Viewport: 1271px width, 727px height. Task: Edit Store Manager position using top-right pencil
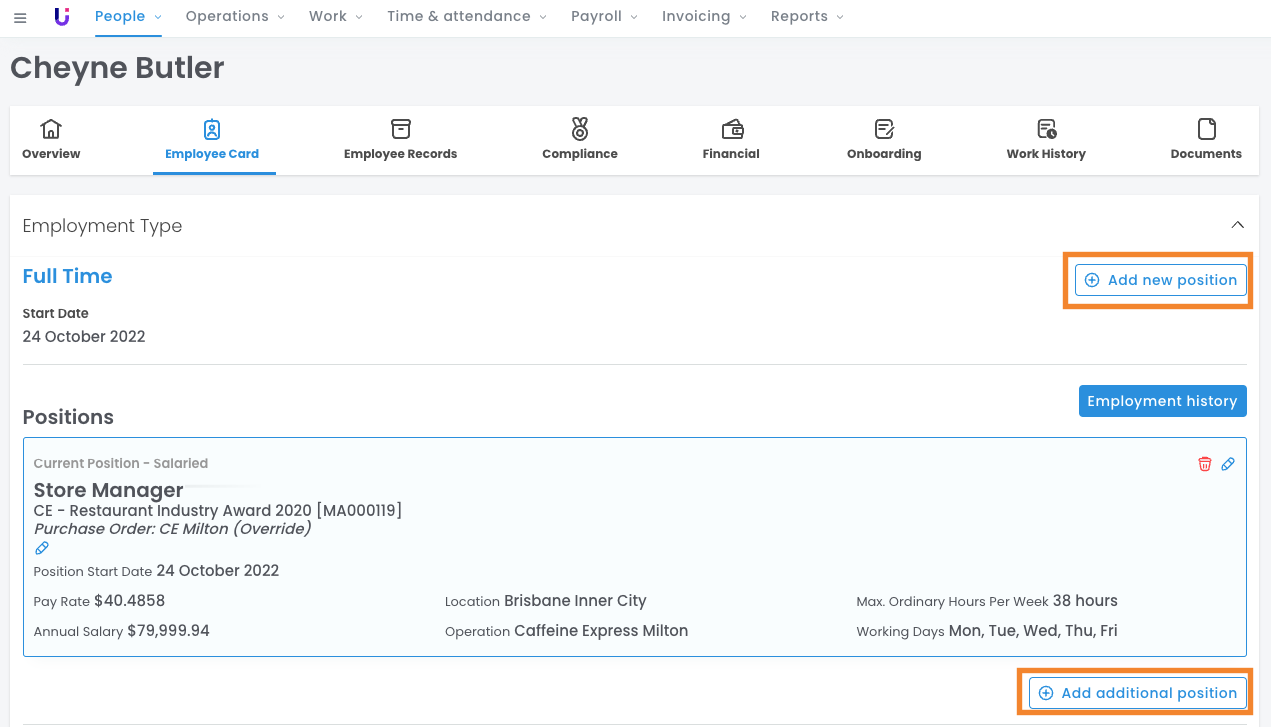coord(1228,464)
